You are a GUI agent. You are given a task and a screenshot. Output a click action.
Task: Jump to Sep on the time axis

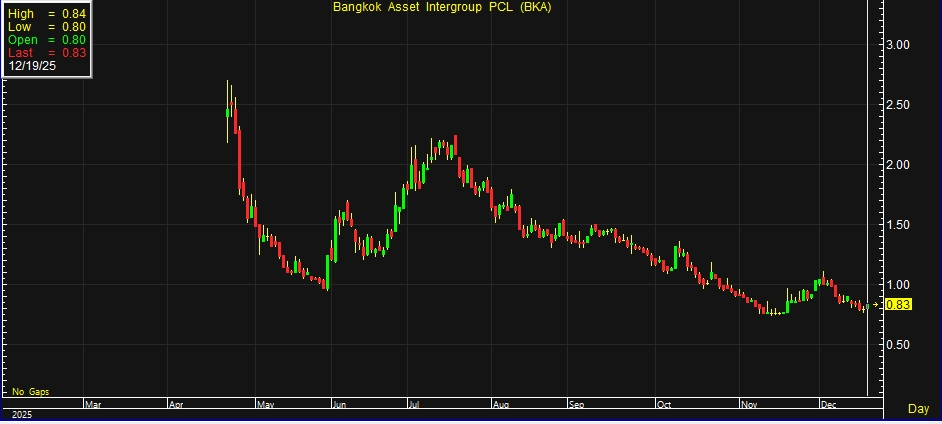coord(577,404)
